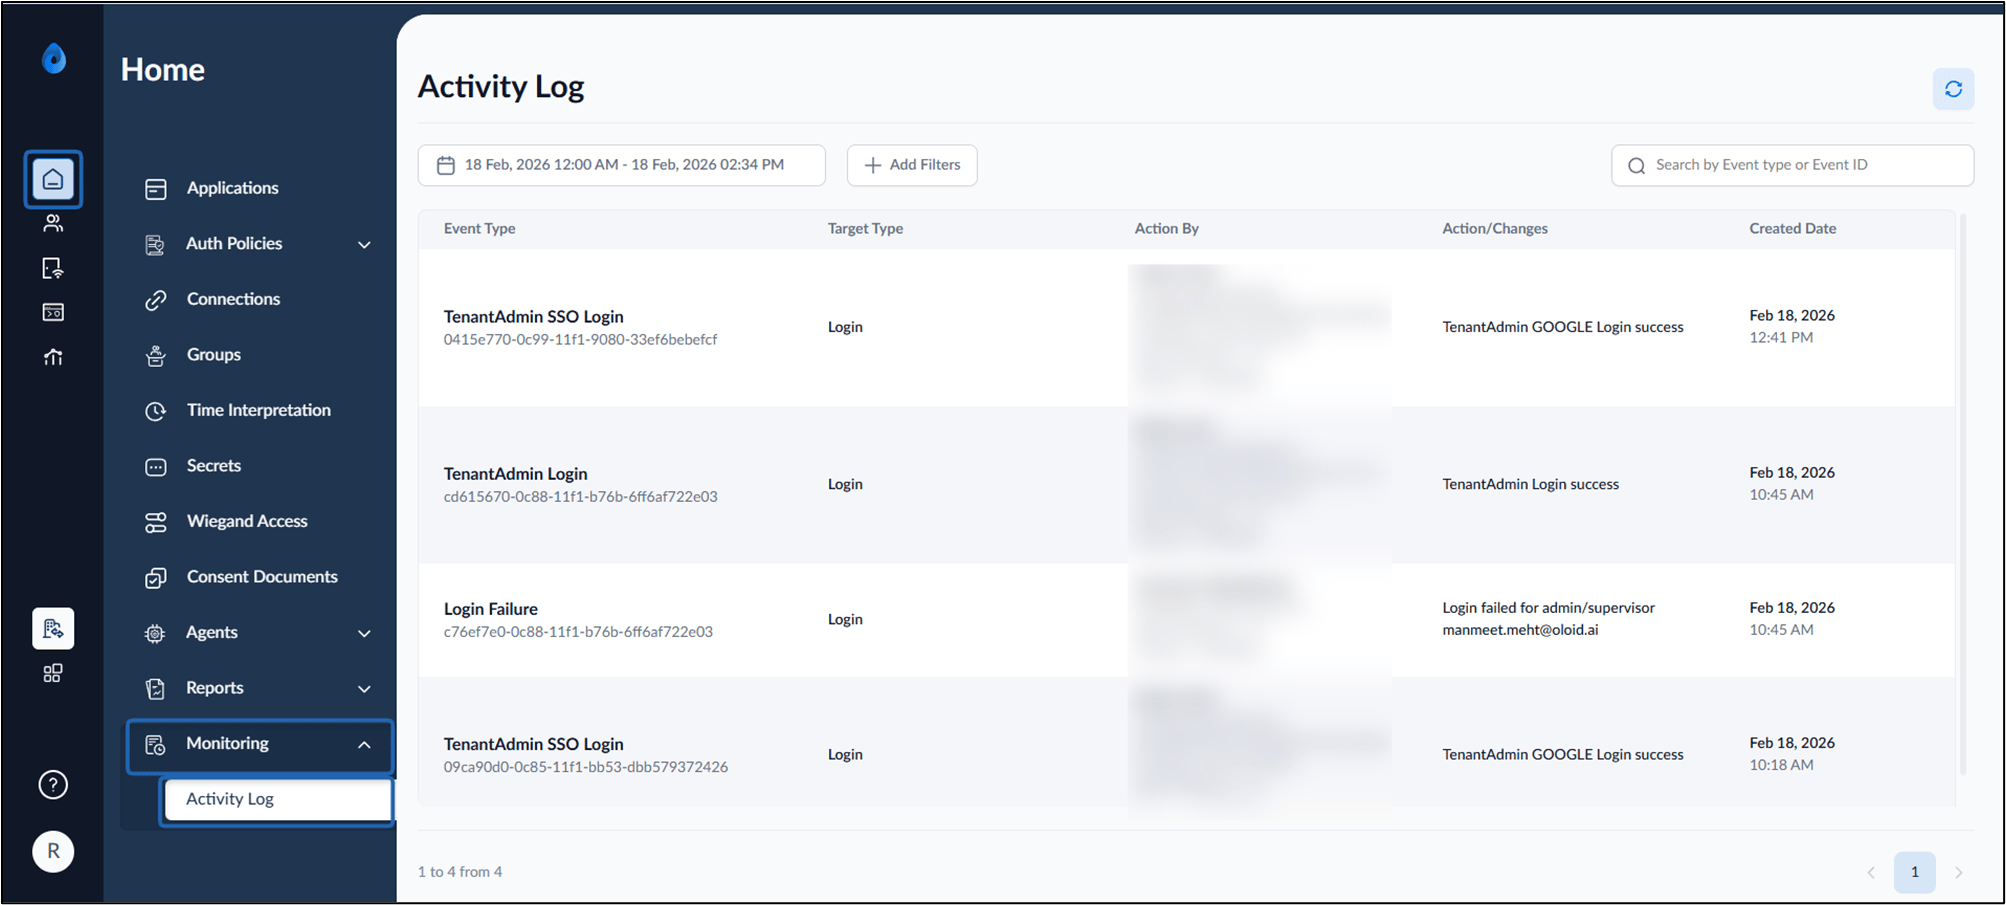Click the highlighted monitoring icon in the rail
Viewport: 2006px width, 905px height.
53,628
